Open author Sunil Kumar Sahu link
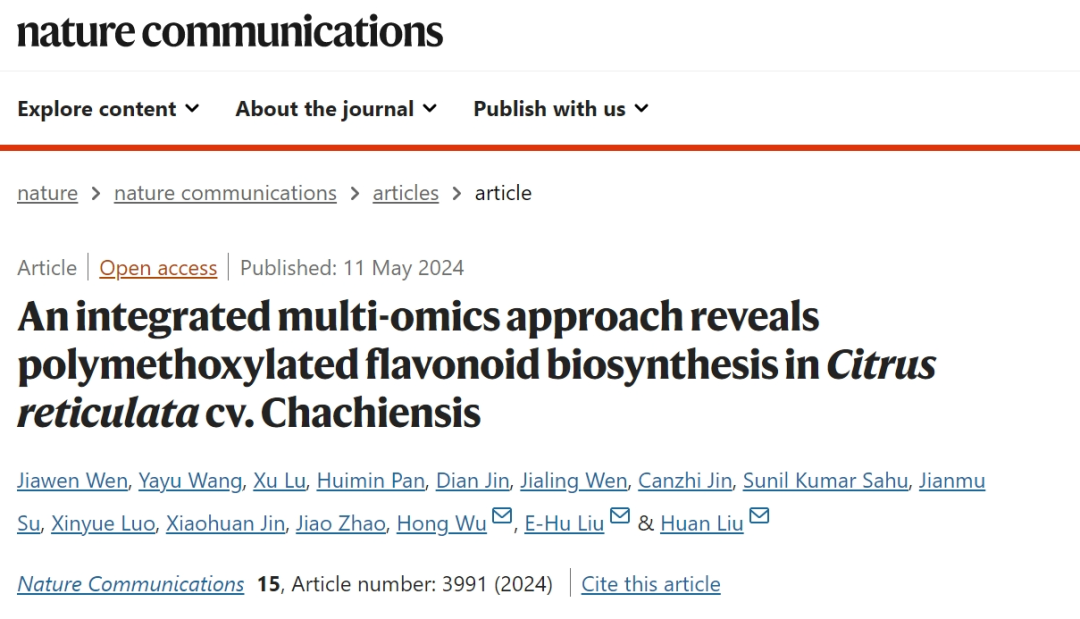 (x=825, y=481)
